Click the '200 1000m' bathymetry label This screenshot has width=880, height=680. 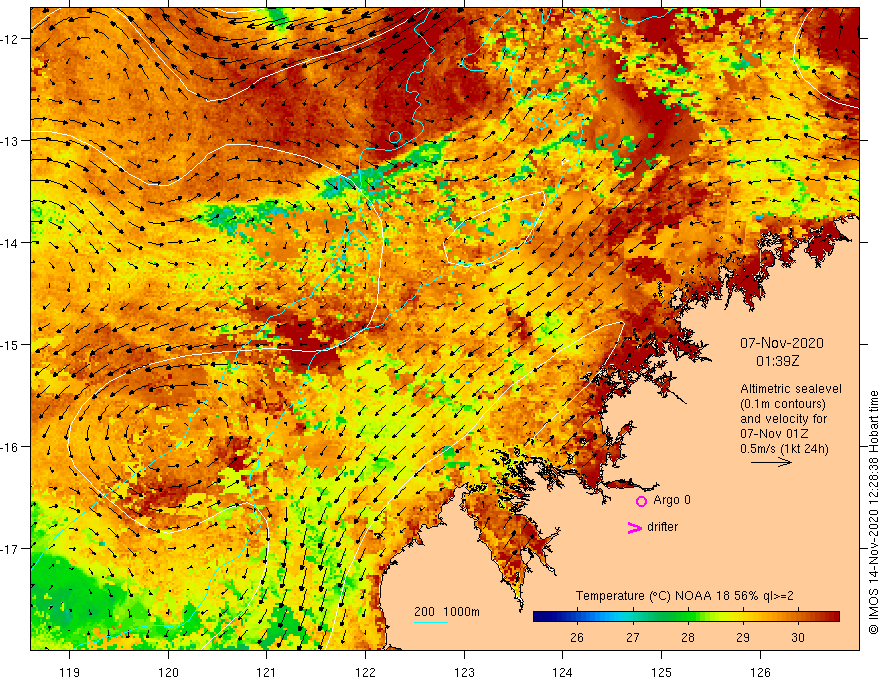pyautogui.click(x=447, y=612)
